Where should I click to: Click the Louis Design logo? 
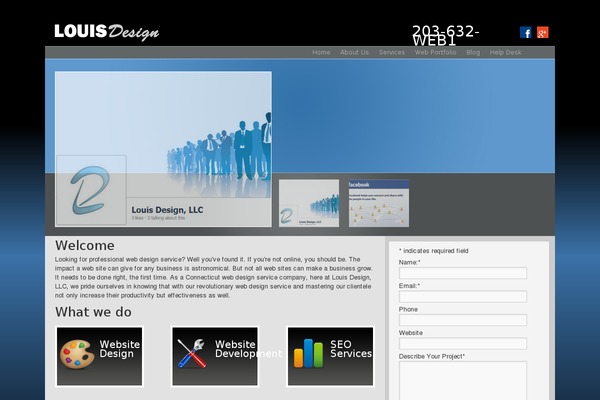[x=106, y=32]
